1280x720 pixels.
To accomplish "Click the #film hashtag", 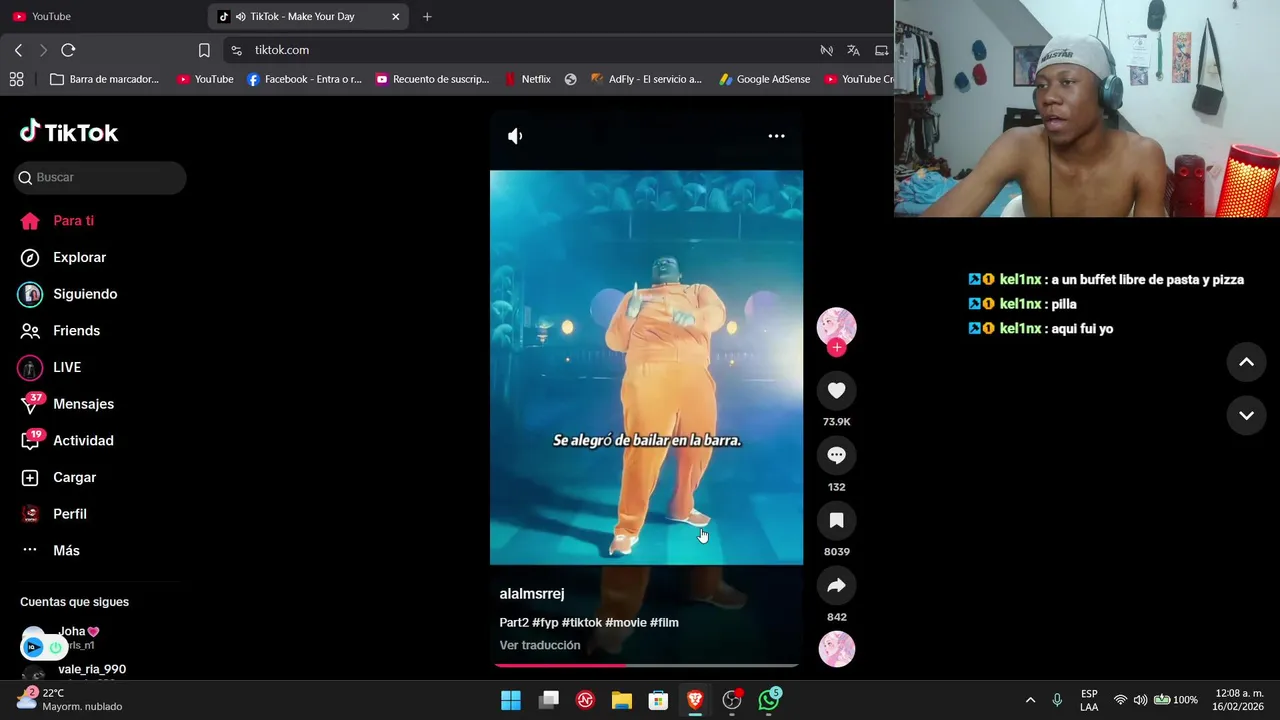I will tap(664, 623).
